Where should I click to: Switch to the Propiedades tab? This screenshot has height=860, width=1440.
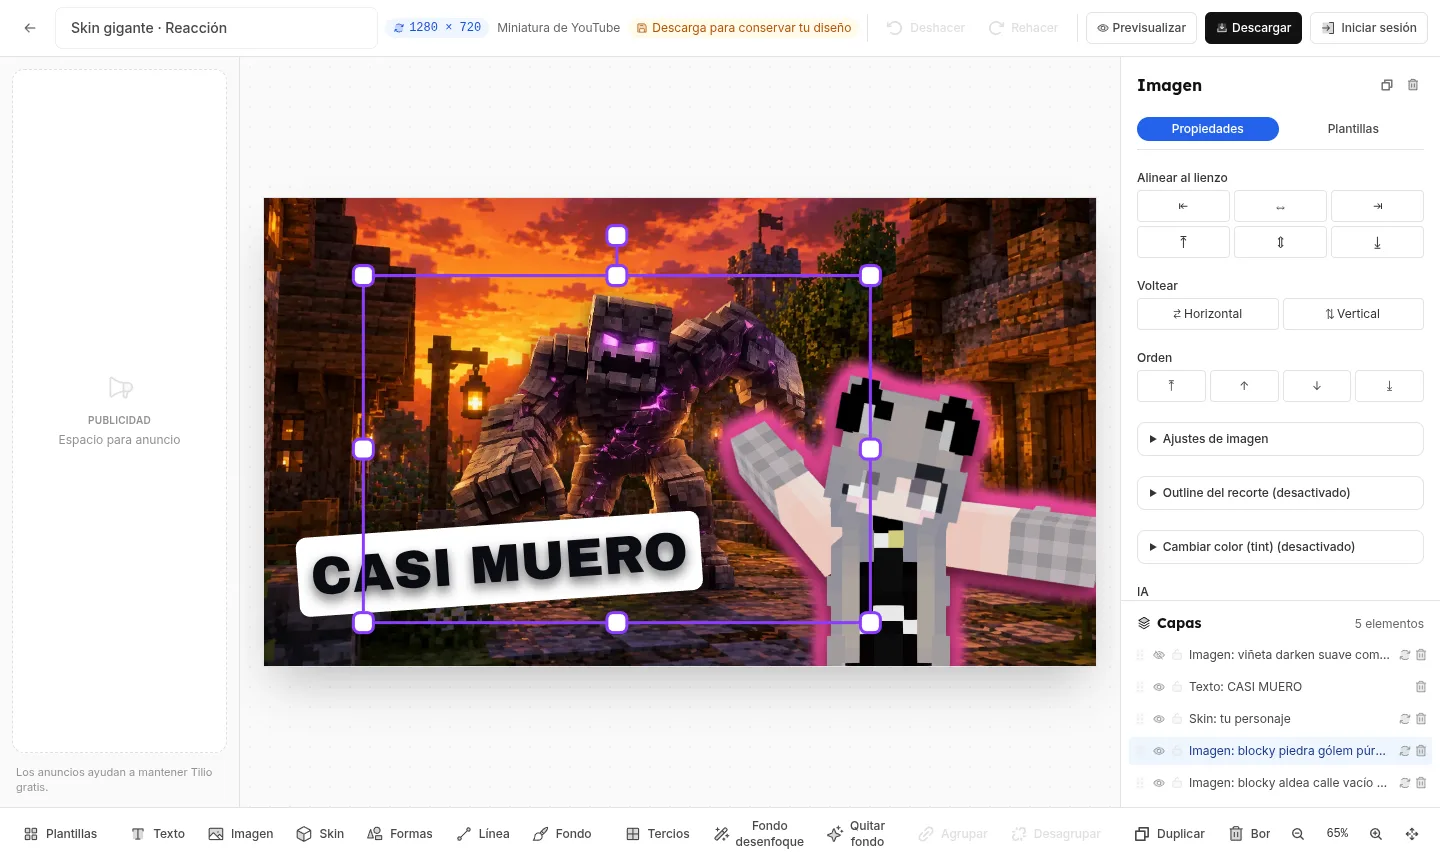click(1208, 129)
